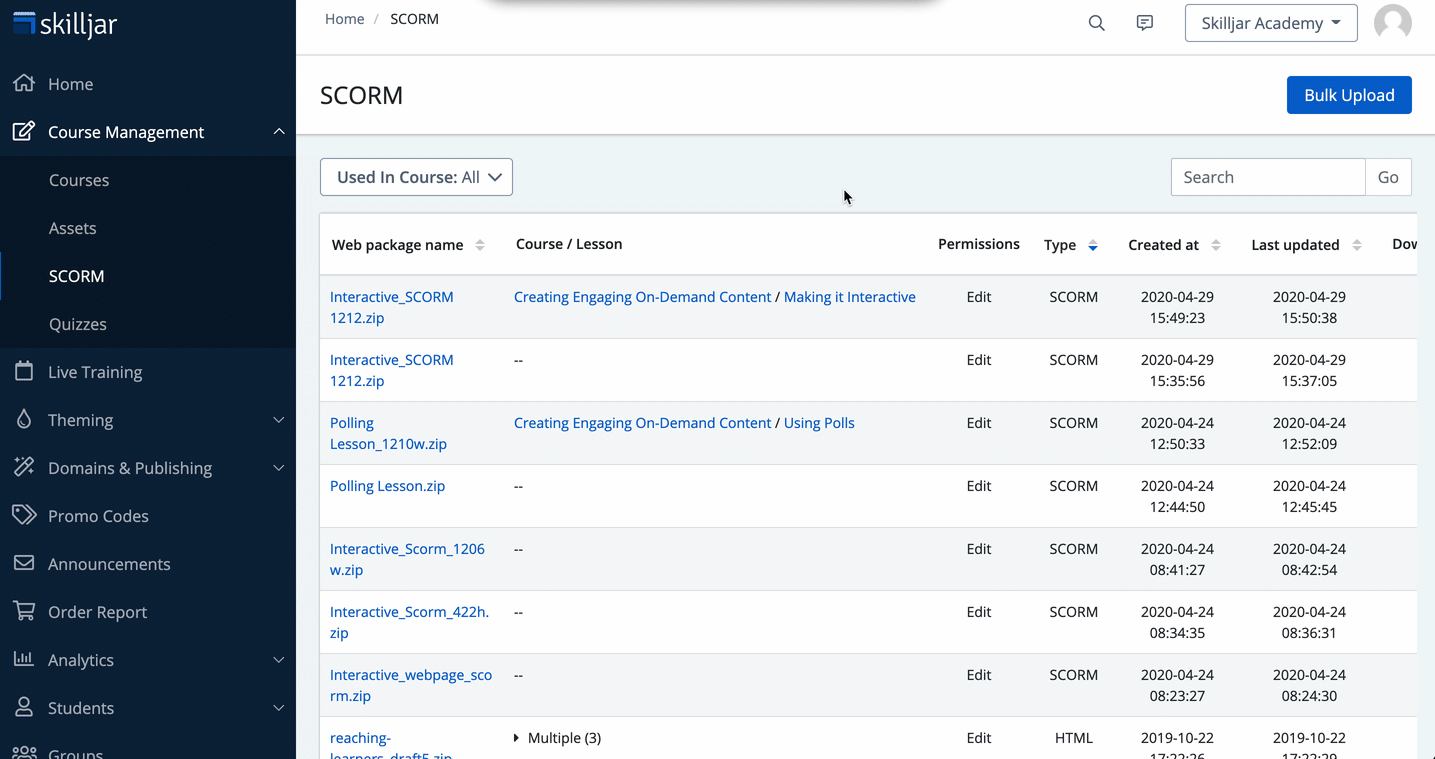Click into the Search input field
Screen dimensions: 1435x759
tap(1268, 177)
